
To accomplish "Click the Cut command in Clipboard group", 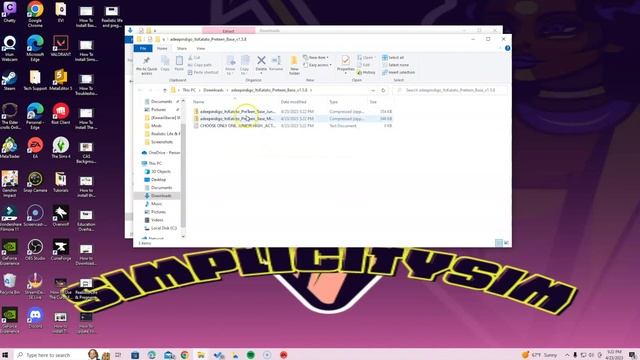I will tap(194, 58).
